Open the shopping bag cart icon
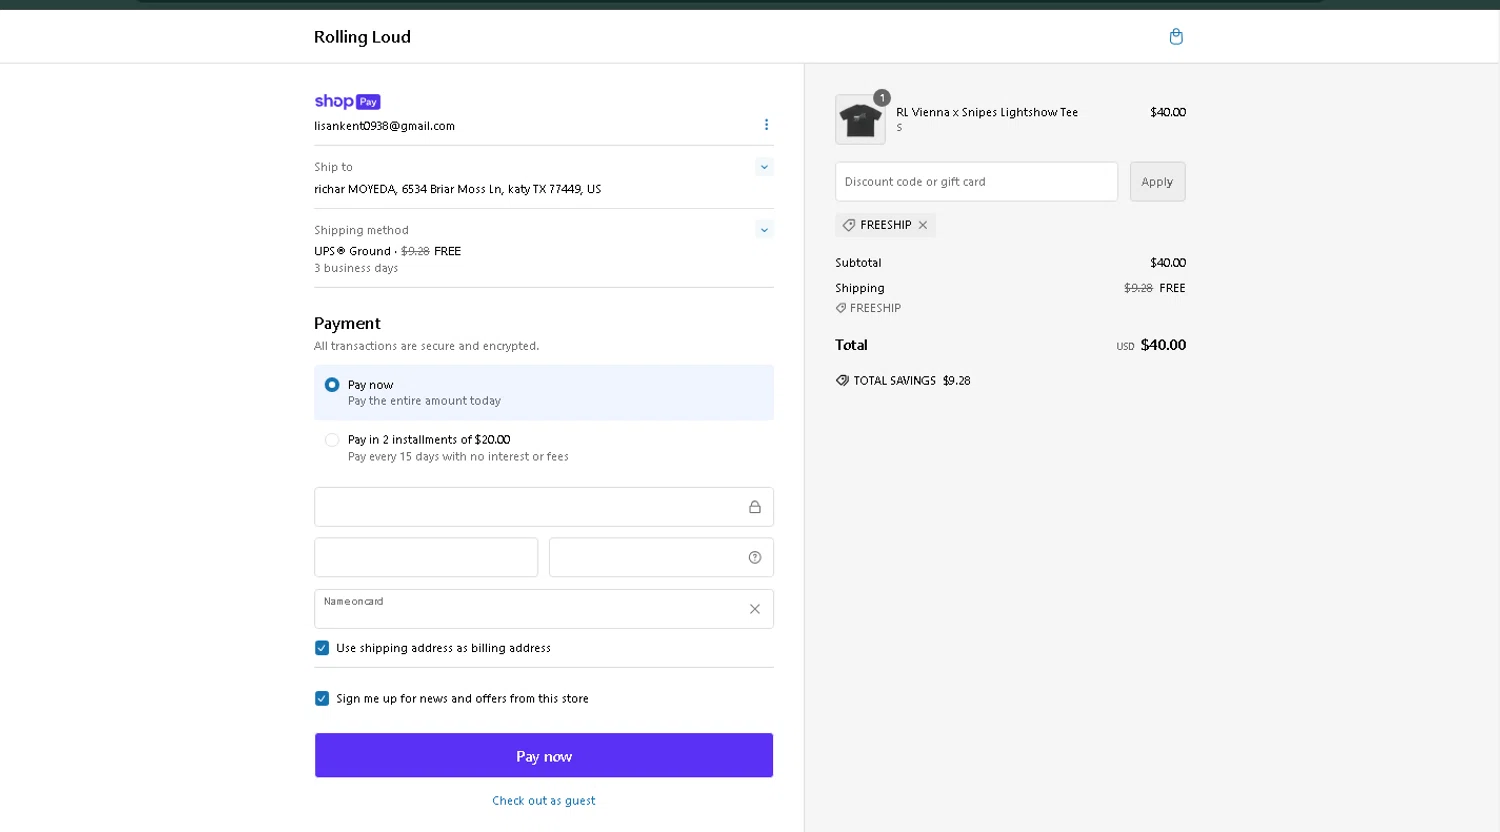 (x=1176, y=37)
